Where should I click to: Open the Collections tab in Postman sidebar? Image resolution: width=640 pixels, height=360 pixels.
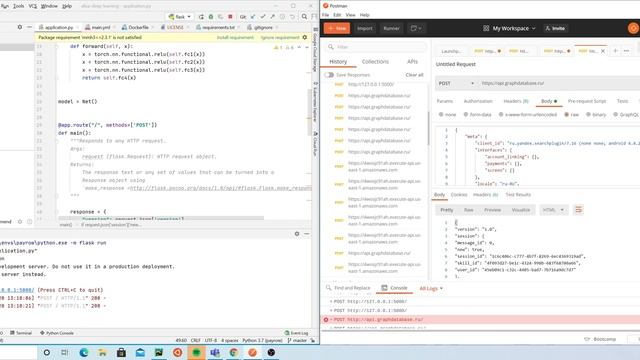[x=375, y=62]
